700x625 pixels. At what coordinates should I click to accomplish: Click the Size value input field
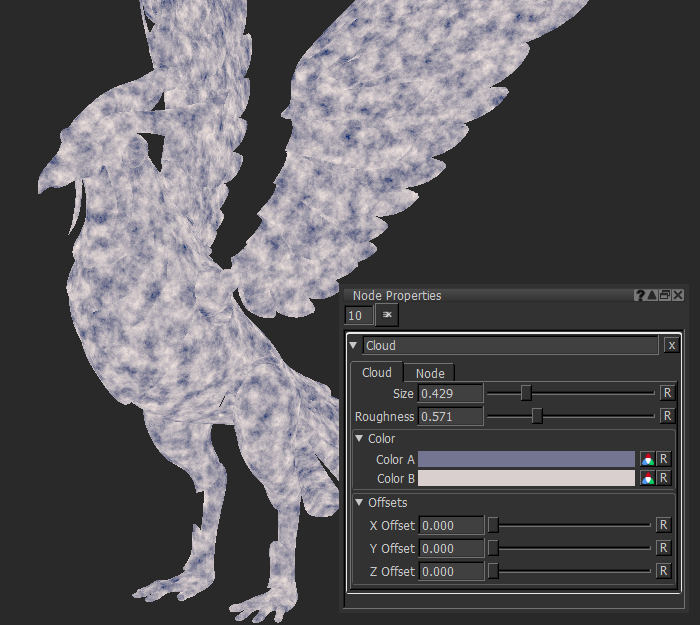(x=450, y=394)
